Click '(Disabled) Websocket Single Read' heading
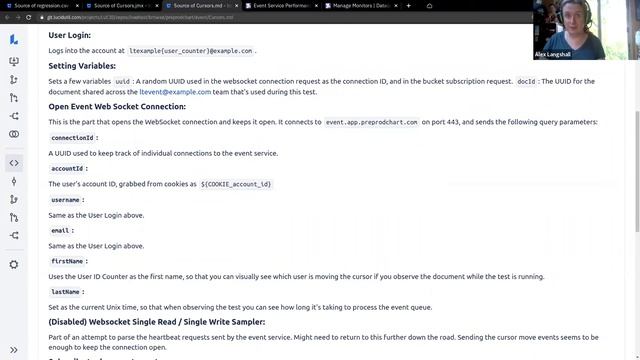Image resolution: width=640 pixels, height=360 pixels. tap(157, 322)
